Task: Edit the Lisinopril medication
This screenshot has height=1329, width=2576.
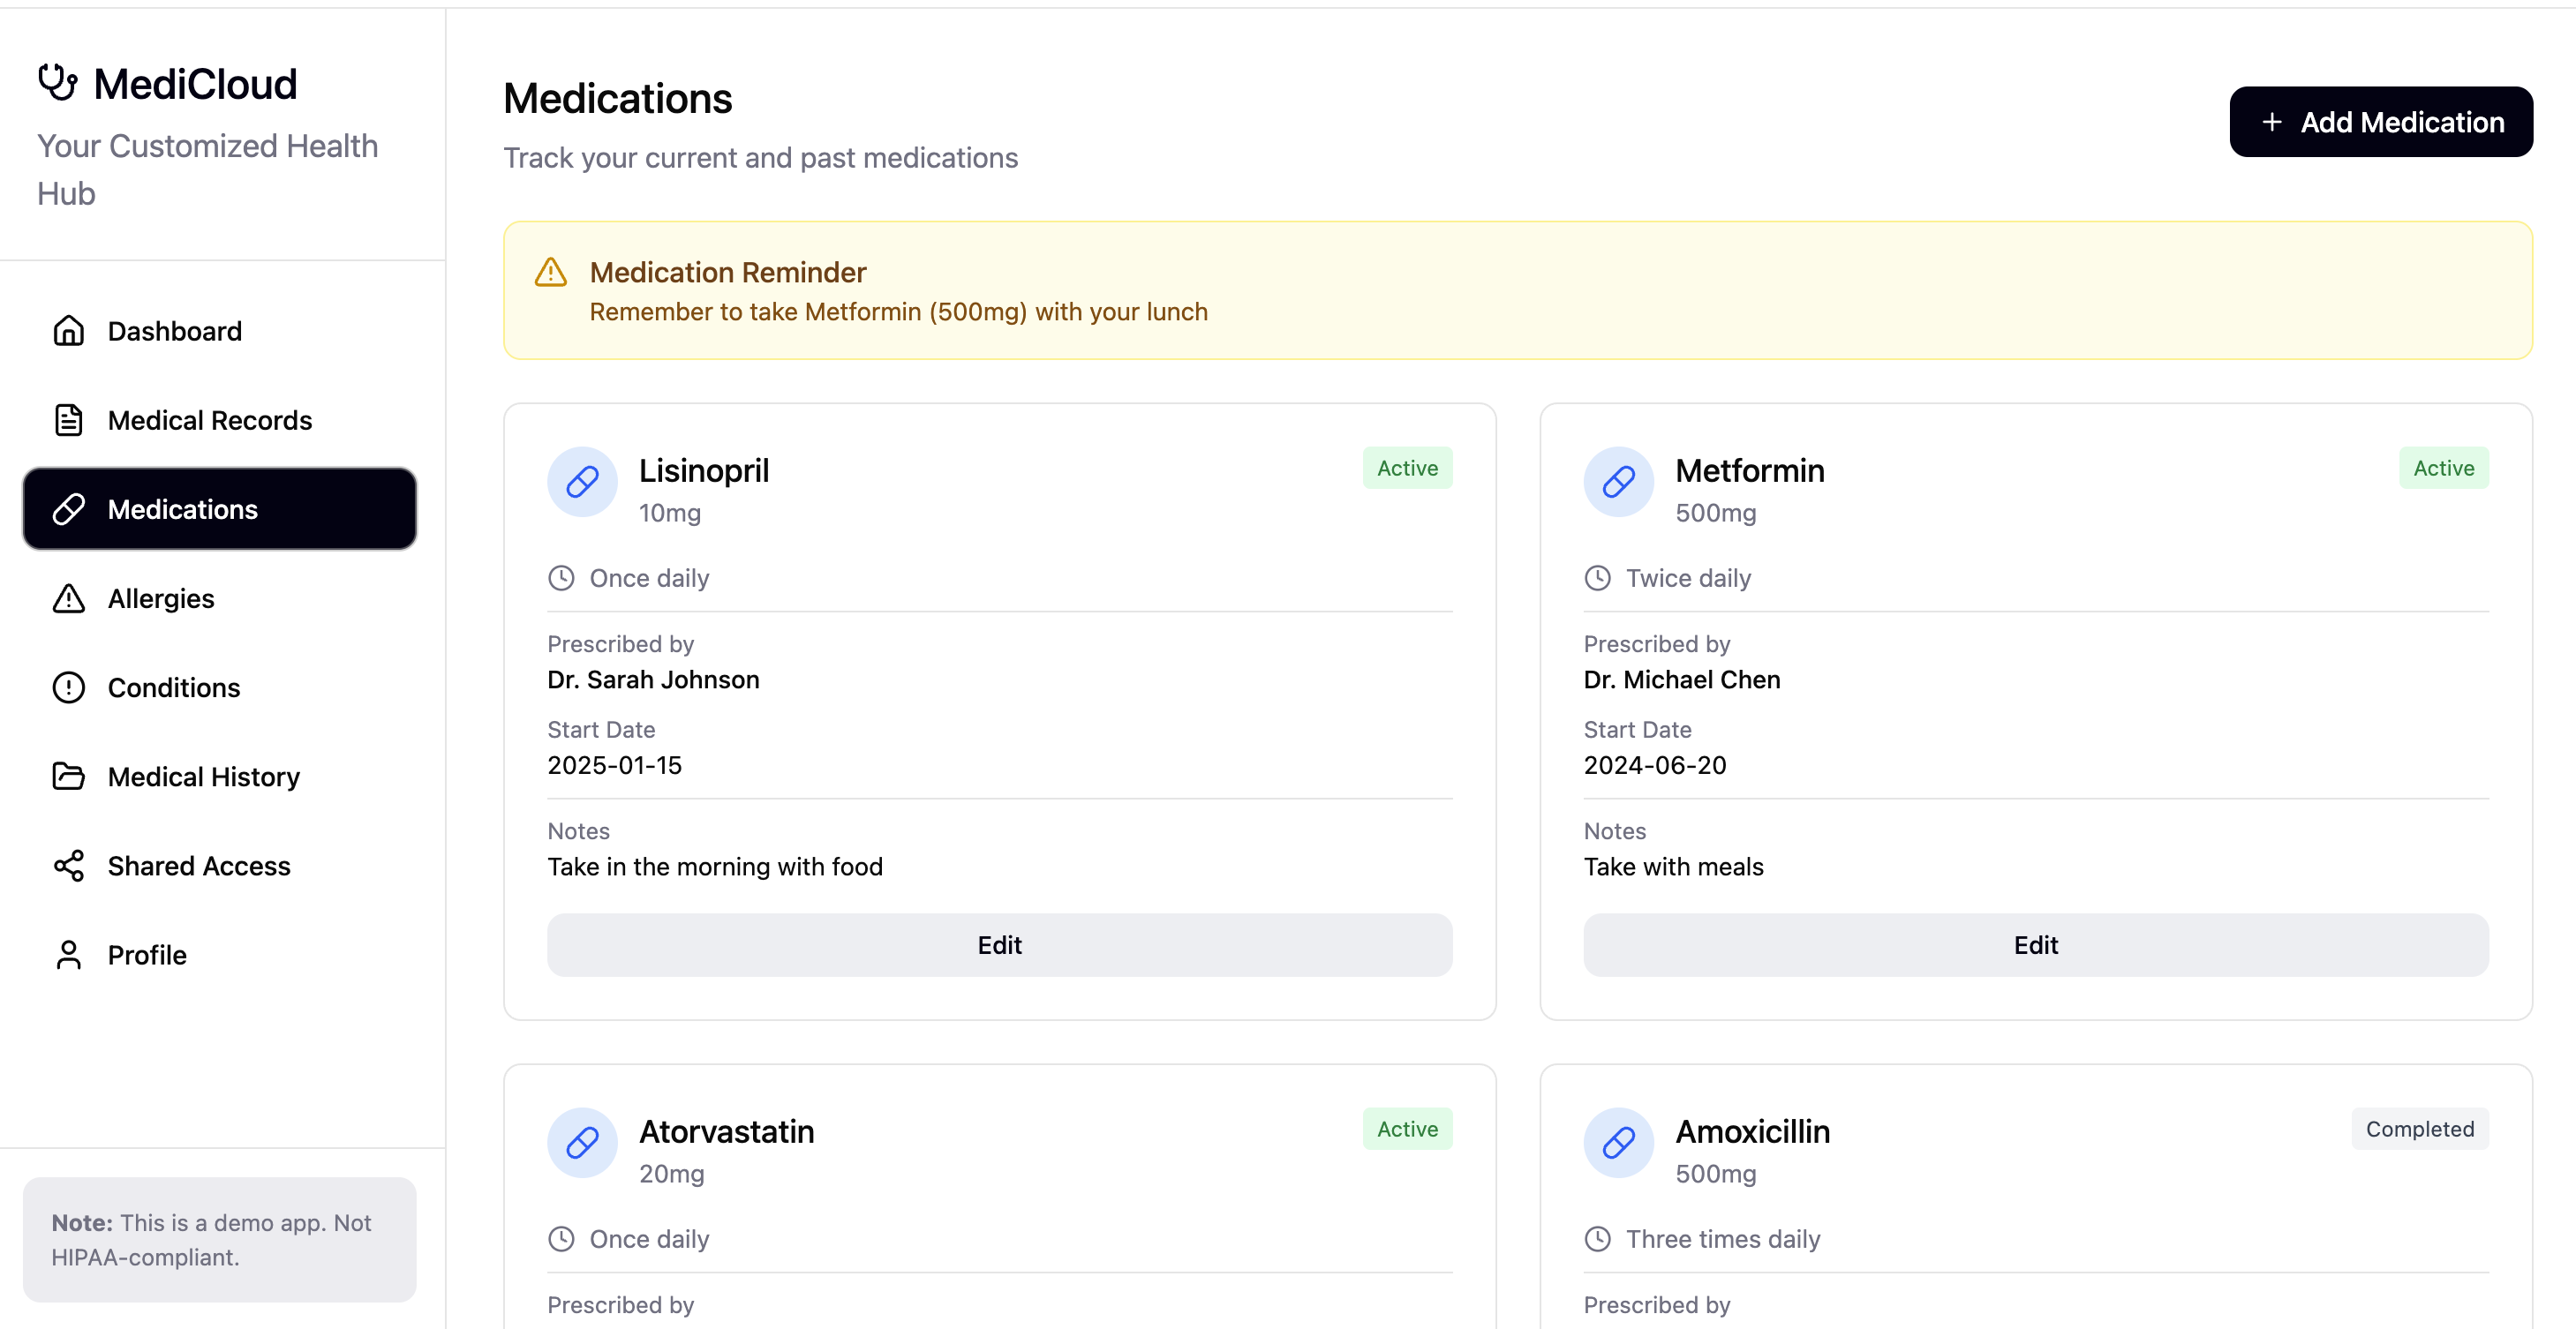Action: [x=999, y=945]
